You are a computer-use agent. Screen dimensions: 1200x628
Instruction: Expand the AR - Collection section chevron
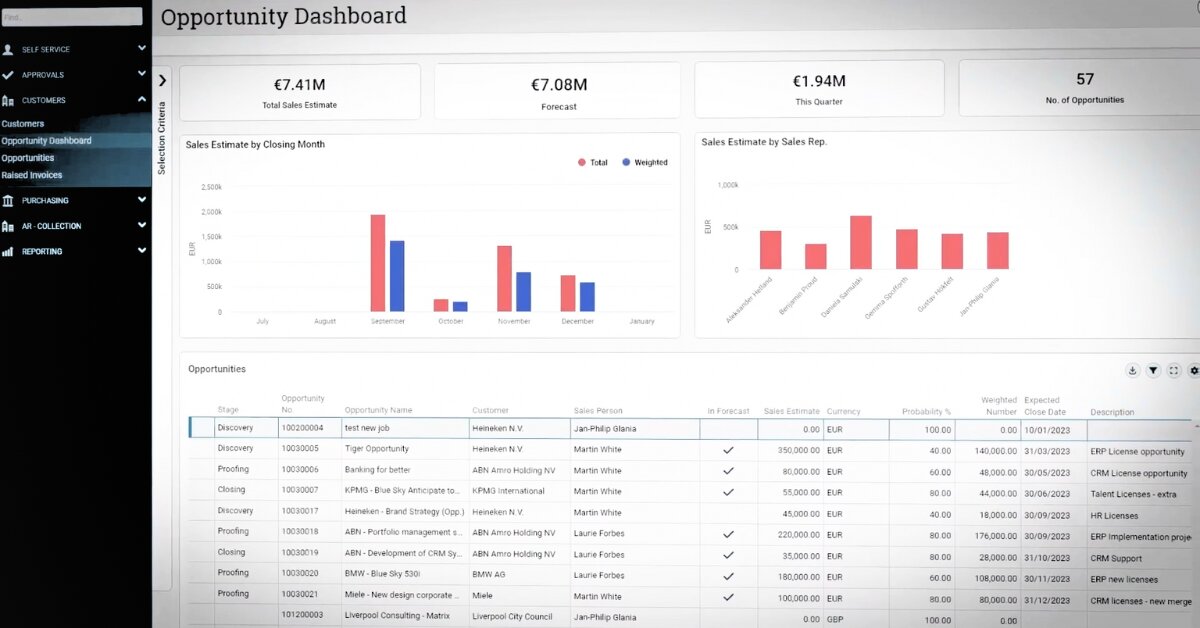click(142, 226)
